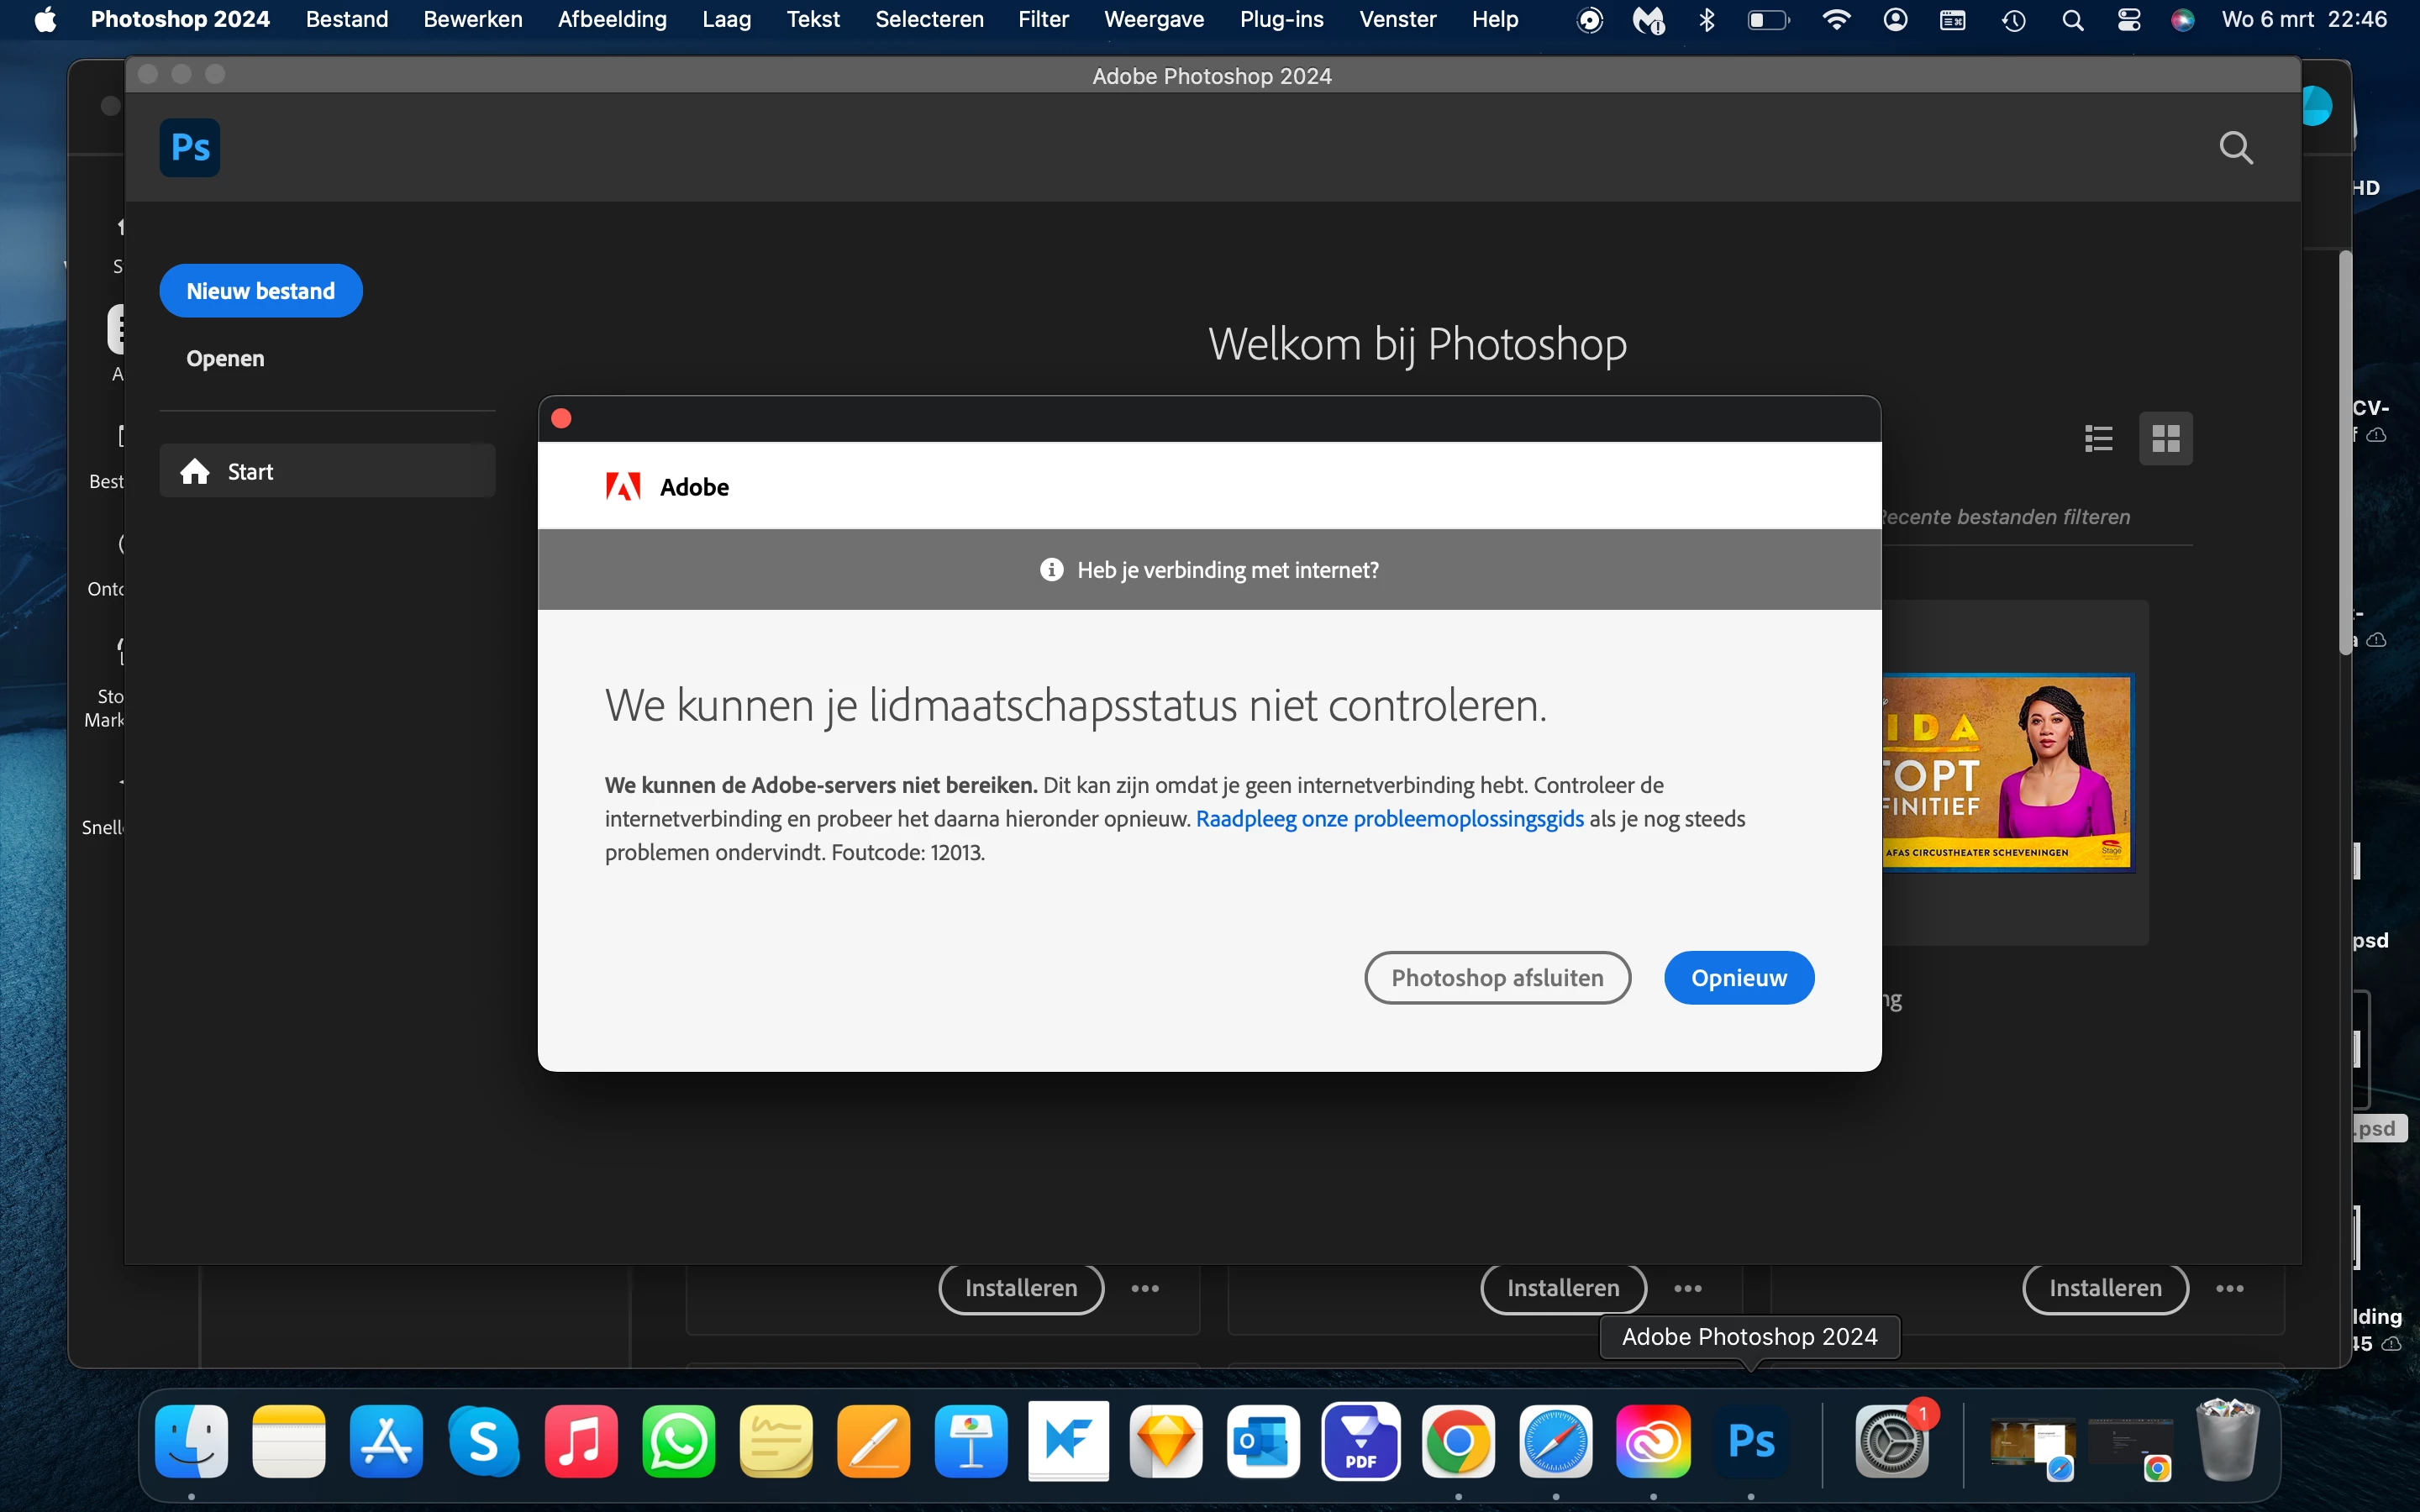This screenshot has height=1512, width=2420.
Task: Open the Filter menu
Action: (1043, 19)
